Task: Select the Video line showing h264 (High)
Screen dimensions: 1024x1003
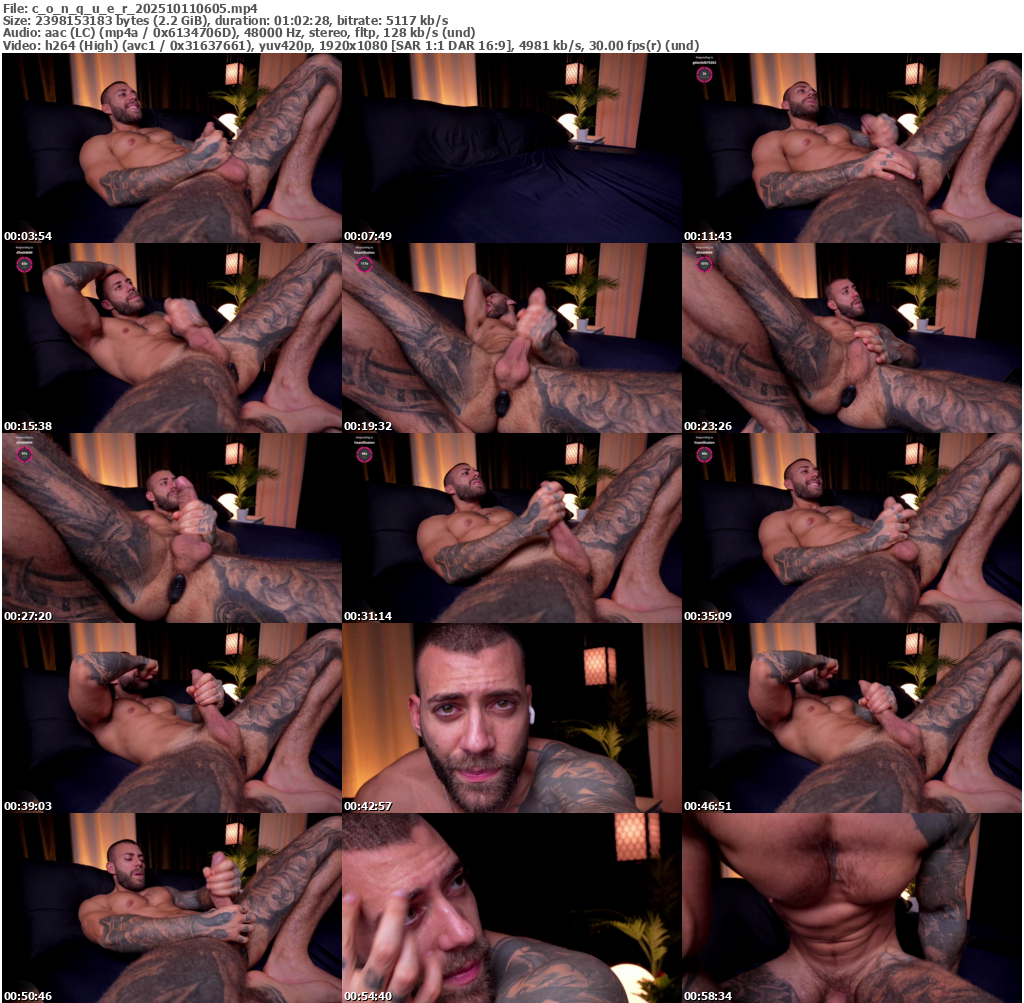Action: tap(351, 45)
